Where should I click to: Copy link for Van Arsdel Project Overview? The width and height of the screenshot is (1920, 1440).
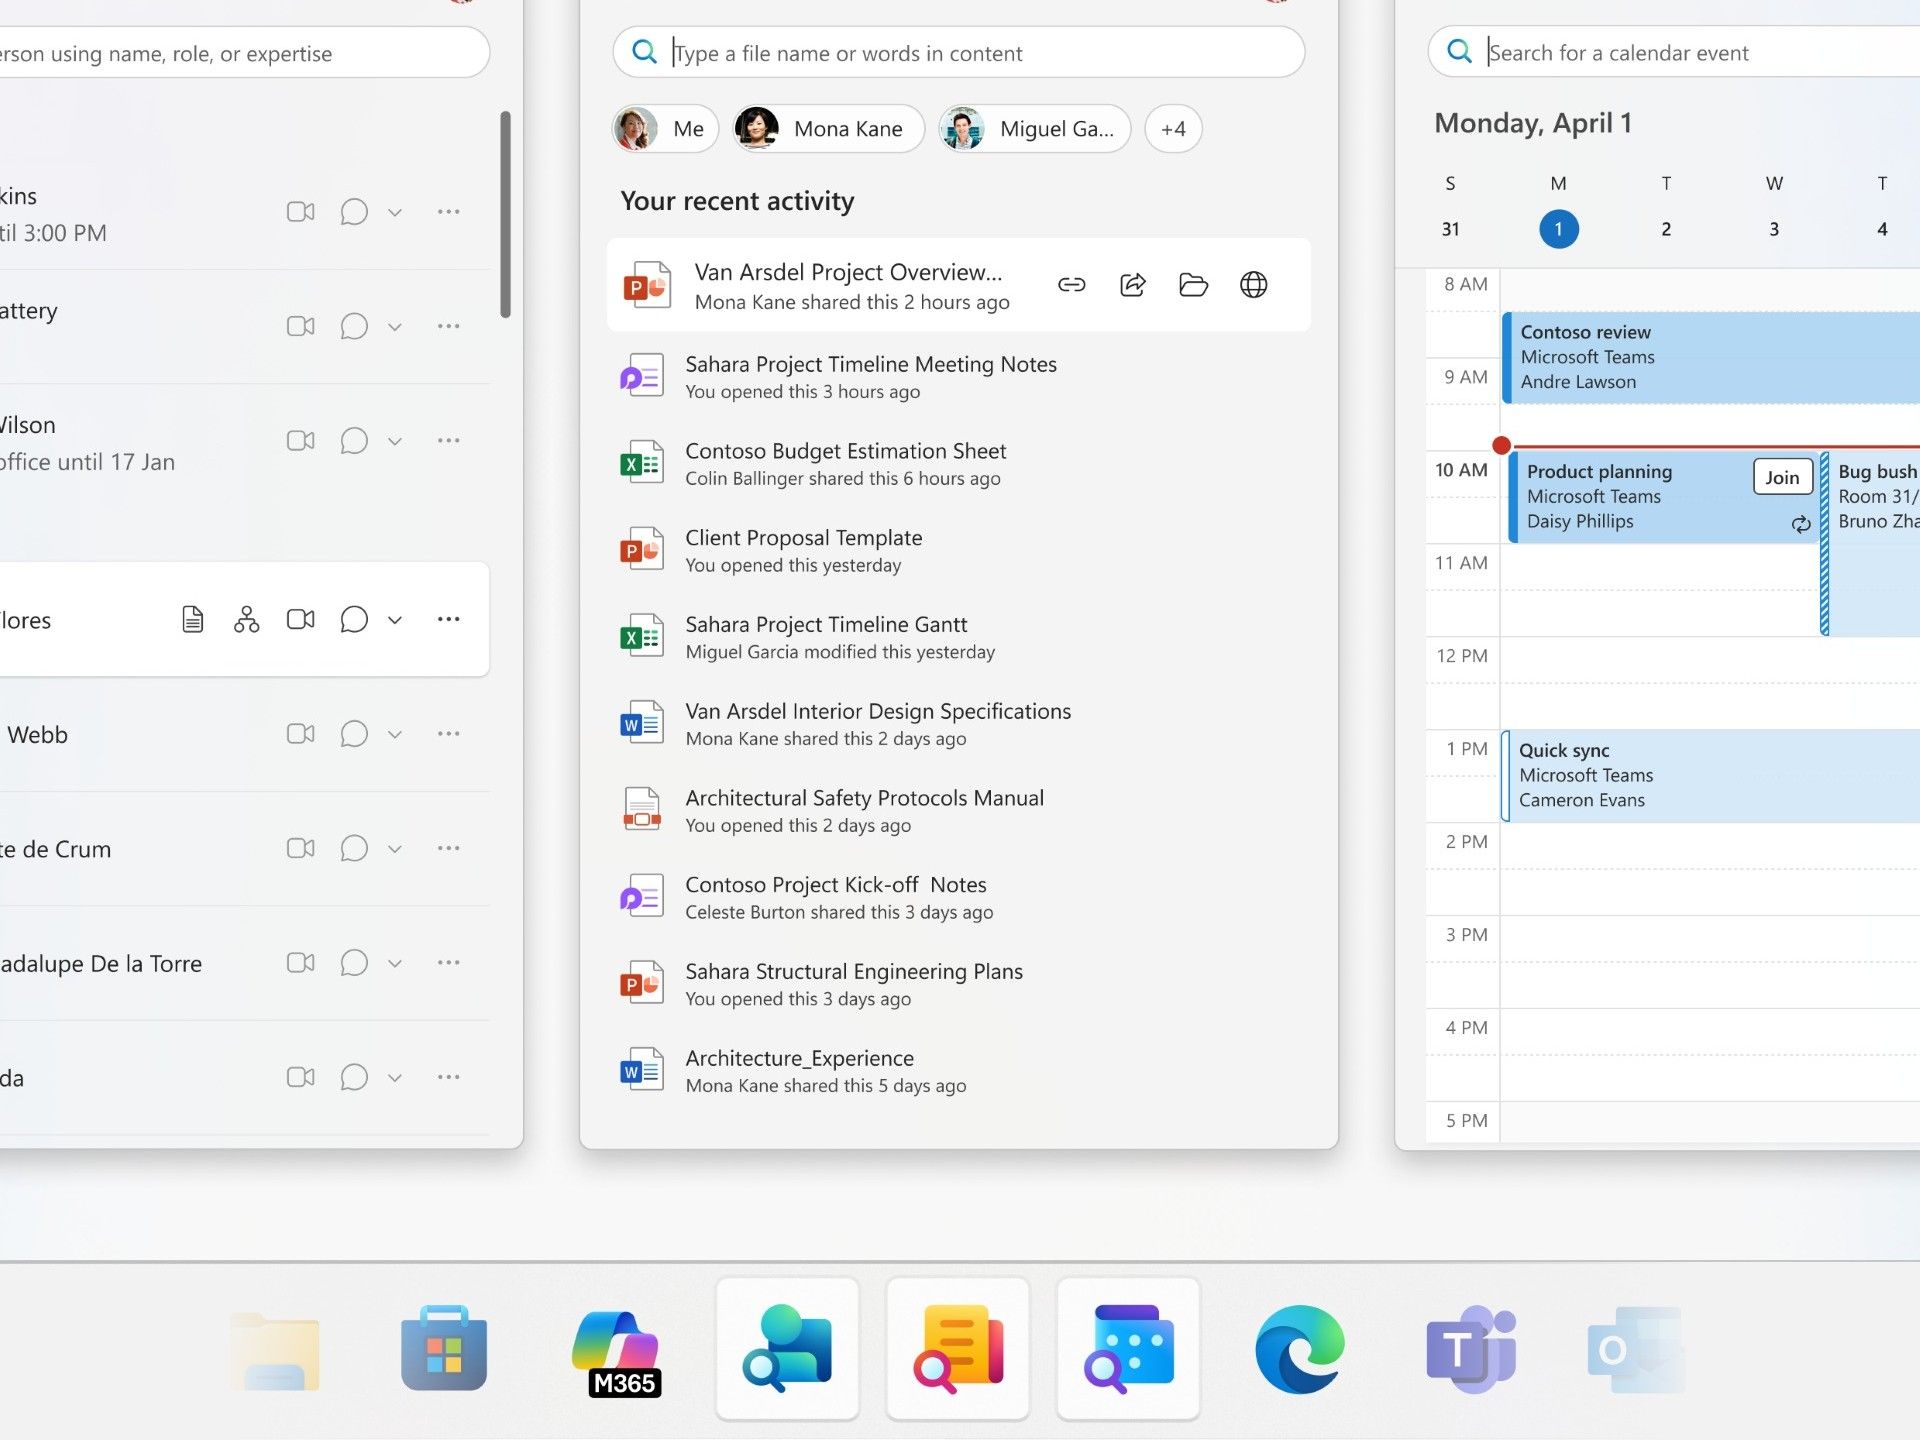(1071, 285)
